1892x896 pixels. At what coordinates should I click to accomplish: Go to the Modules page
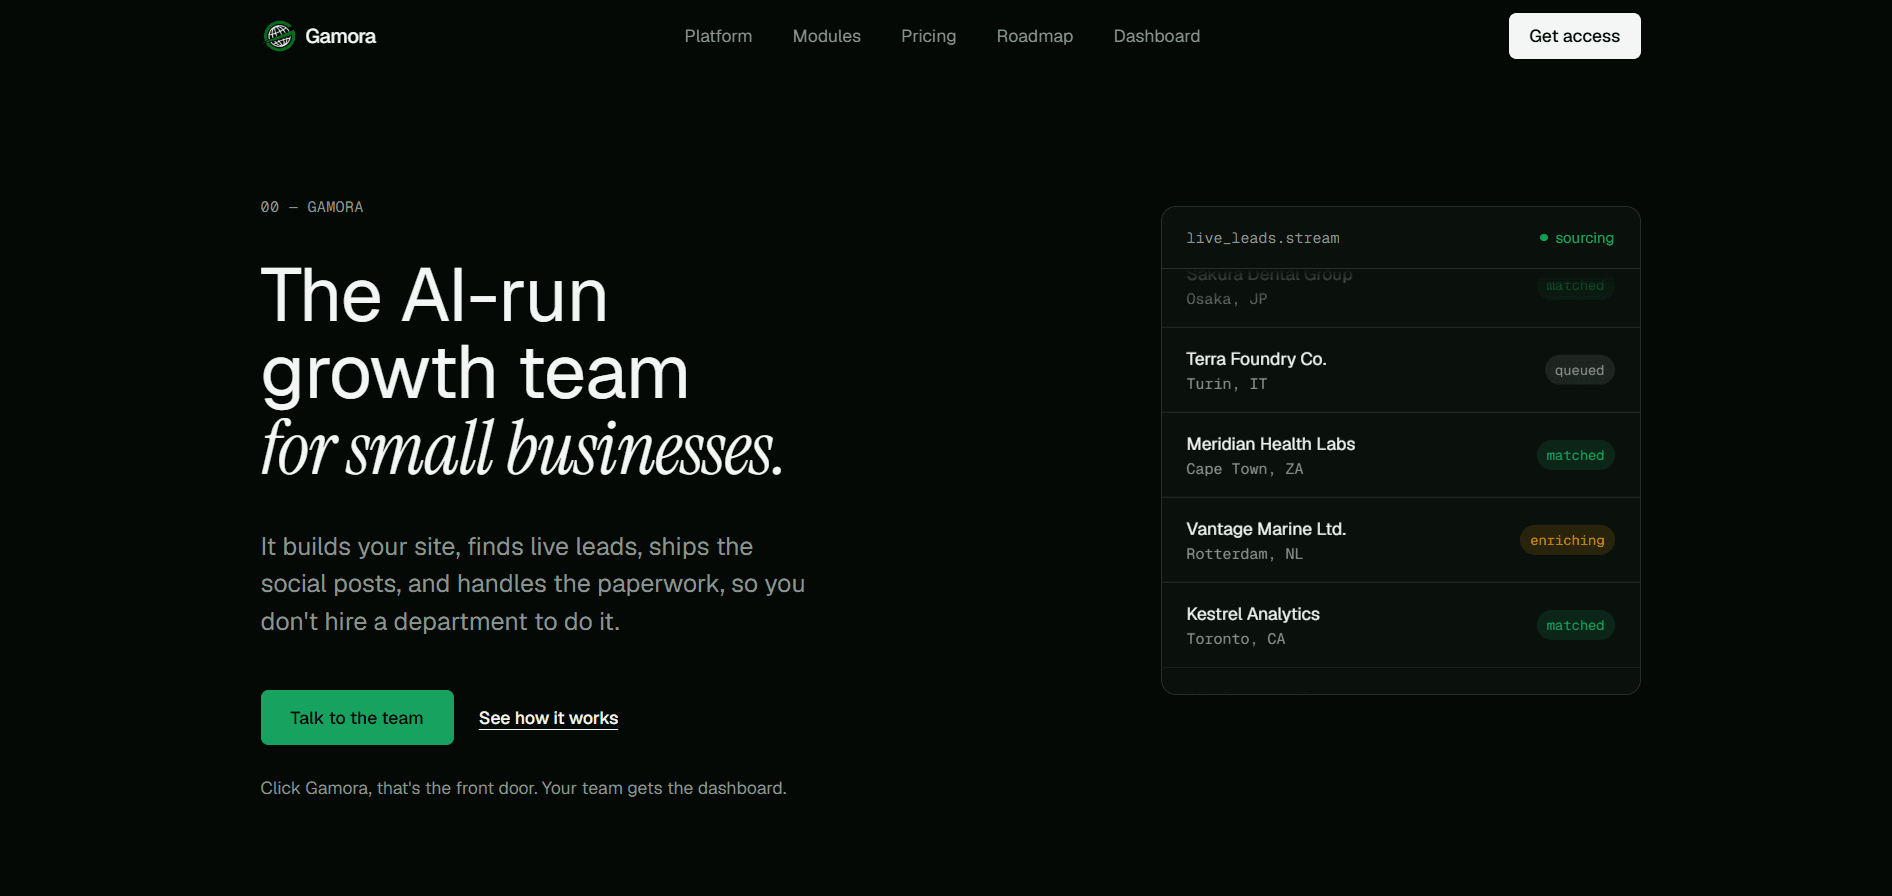click(x=826, y=36)
